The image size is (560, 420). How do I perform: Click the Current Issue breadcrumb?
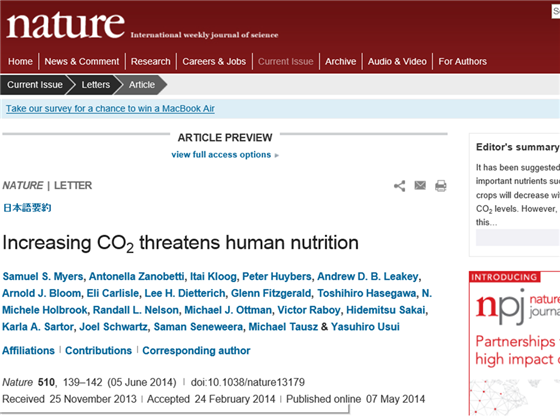[x=35, y=85]
